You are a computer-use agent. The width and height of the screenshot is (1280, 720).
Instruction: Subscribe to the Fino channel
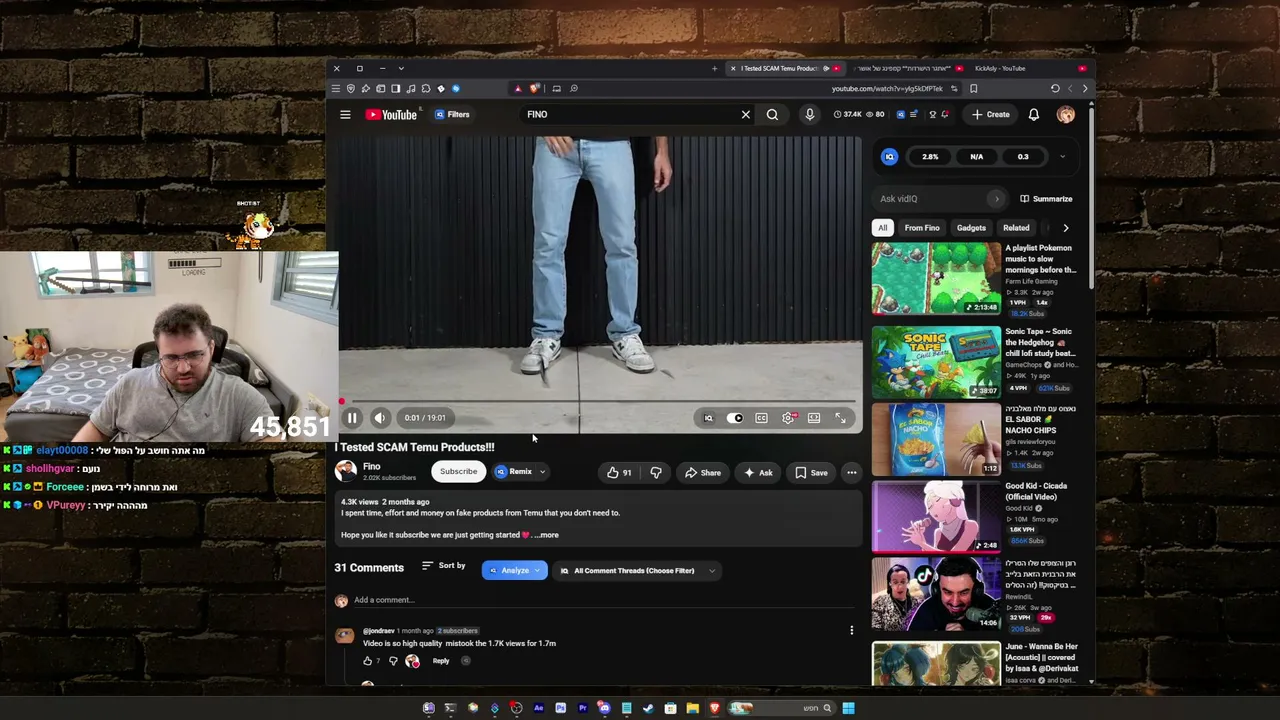458,472
